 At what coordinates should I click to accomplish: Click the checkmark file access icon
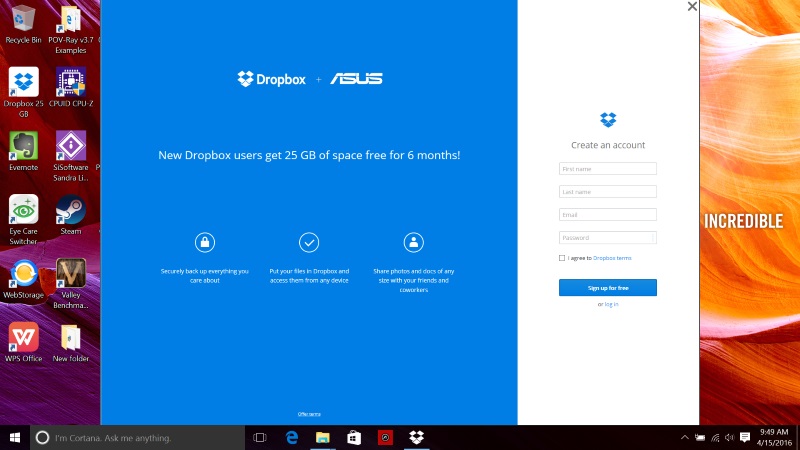[x=309, y=242]
